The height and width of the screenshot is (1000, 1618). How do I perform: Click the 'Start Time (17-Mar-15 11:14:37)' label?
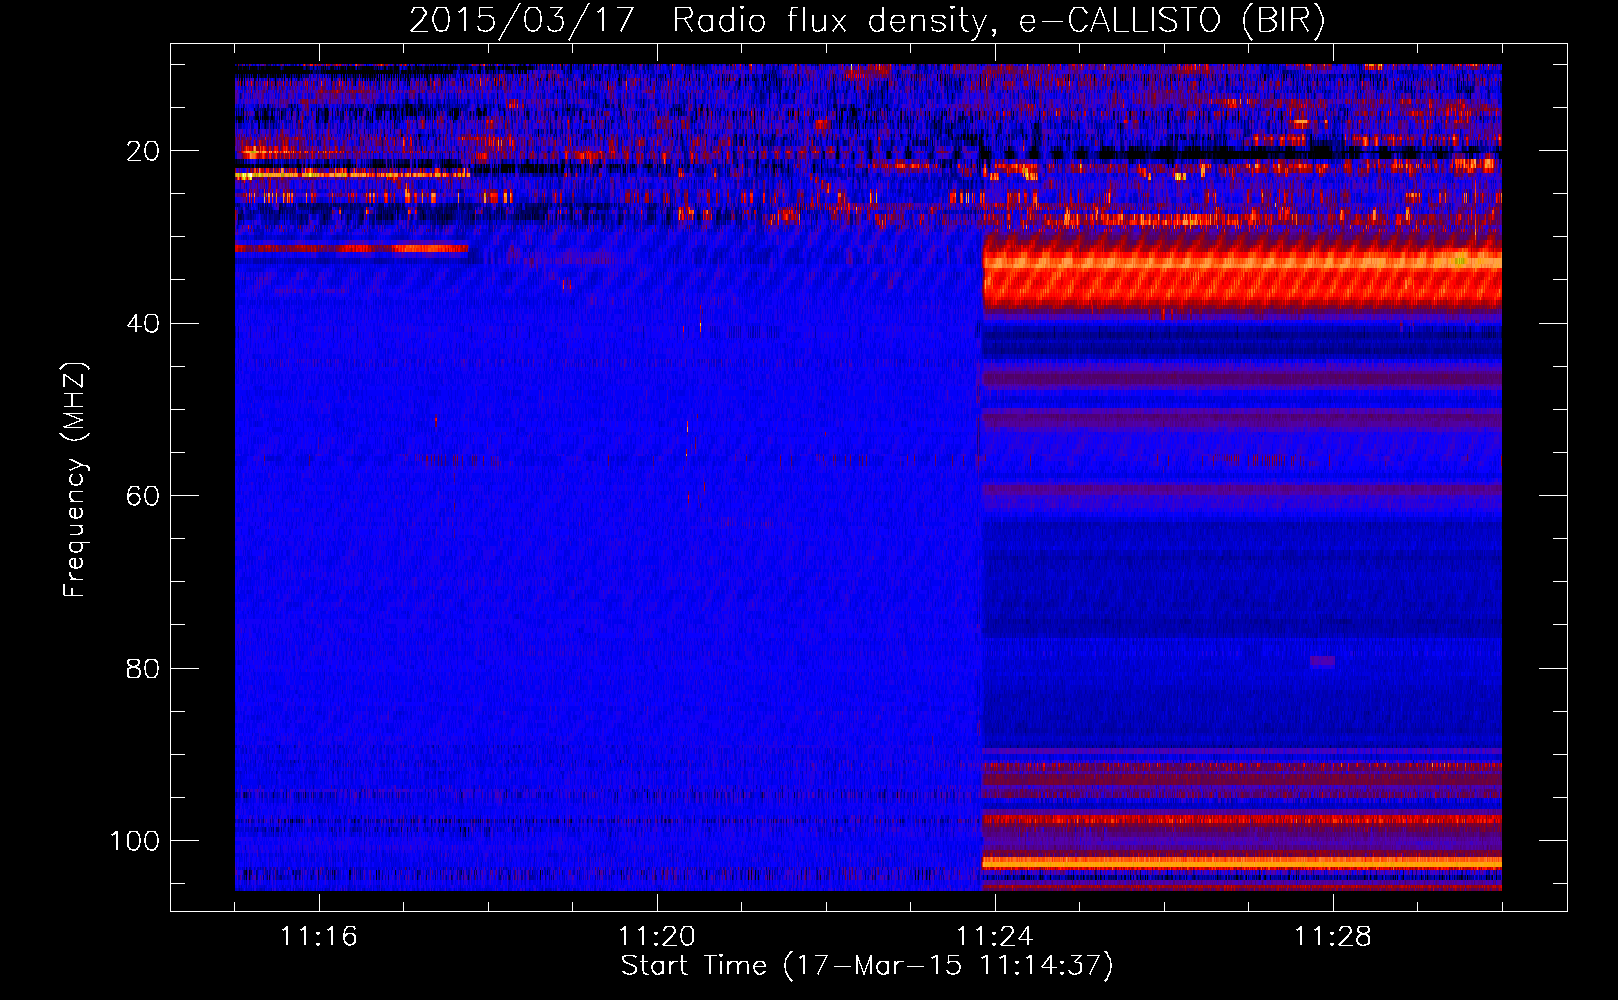[867, 966]
